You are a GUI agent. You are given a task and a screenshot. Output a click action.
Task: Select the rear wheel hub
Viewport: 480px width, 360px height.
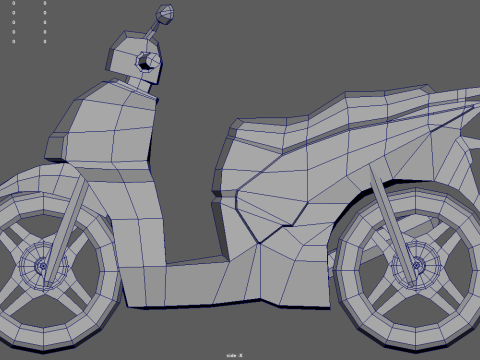point(416,266)
